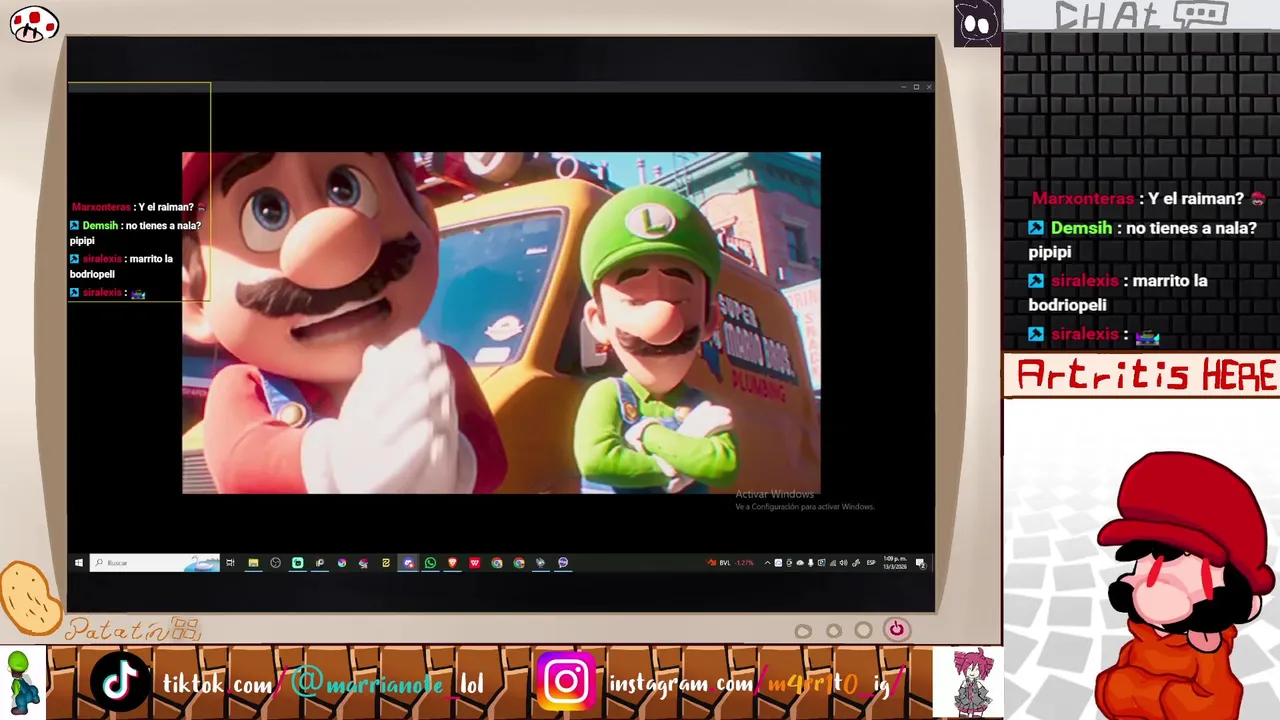Open the BVL stock widget in taskbar
The height and width of the screenshot is (720, 1280).
[730, 563]
